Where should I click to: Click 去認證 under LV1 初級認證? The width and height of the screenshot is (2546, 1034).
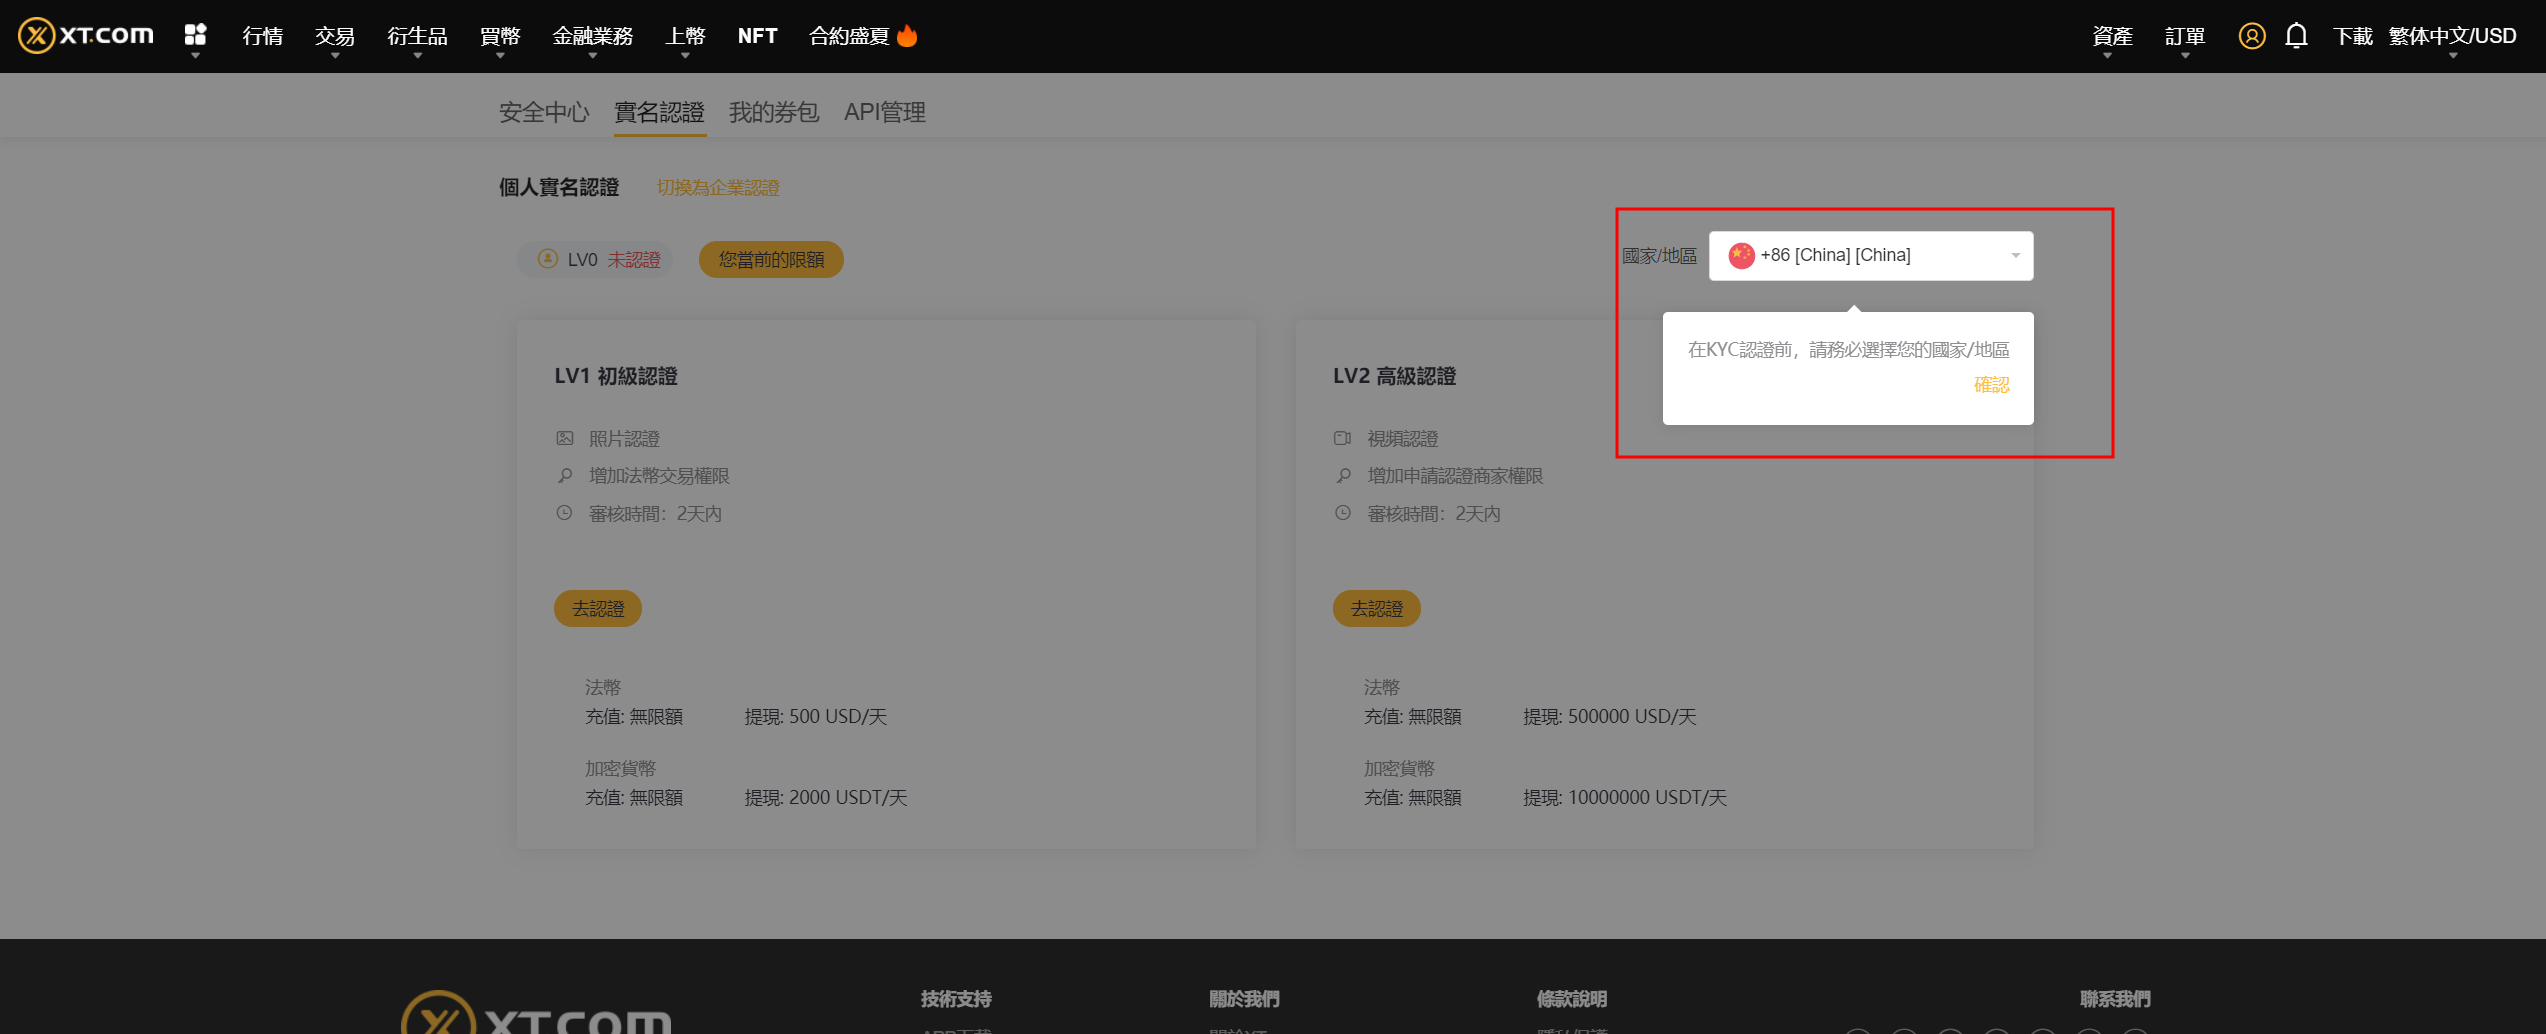(x=598, y=608)
